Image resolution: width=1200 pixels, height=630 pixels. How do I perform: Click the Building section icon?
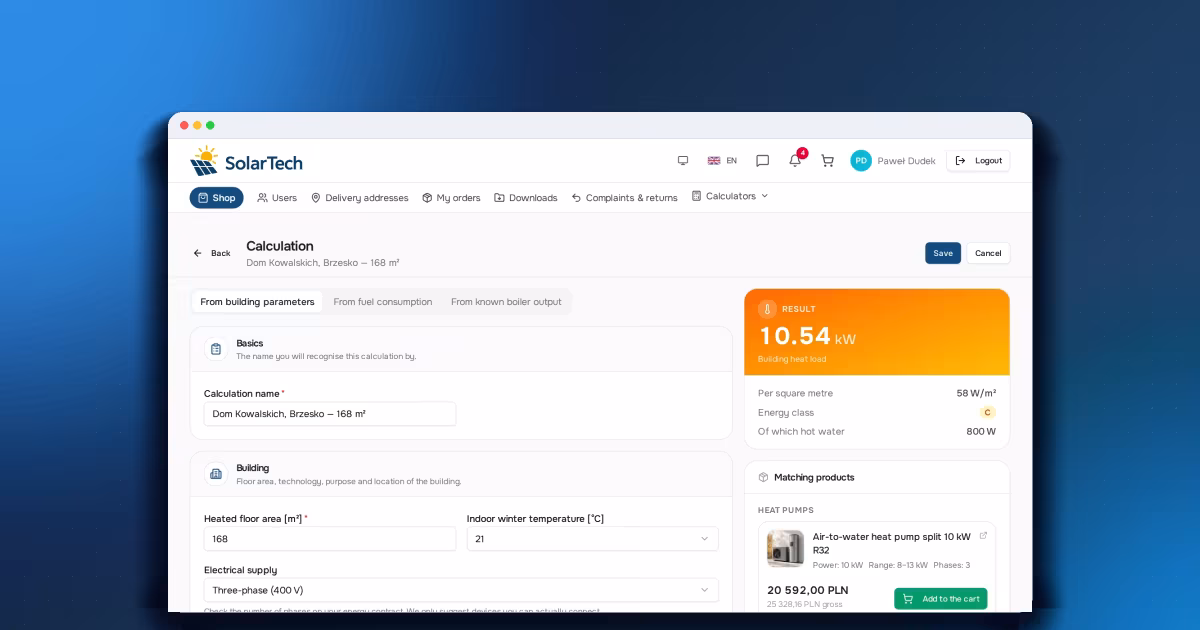pyautogui.click(x=216, y=474)
